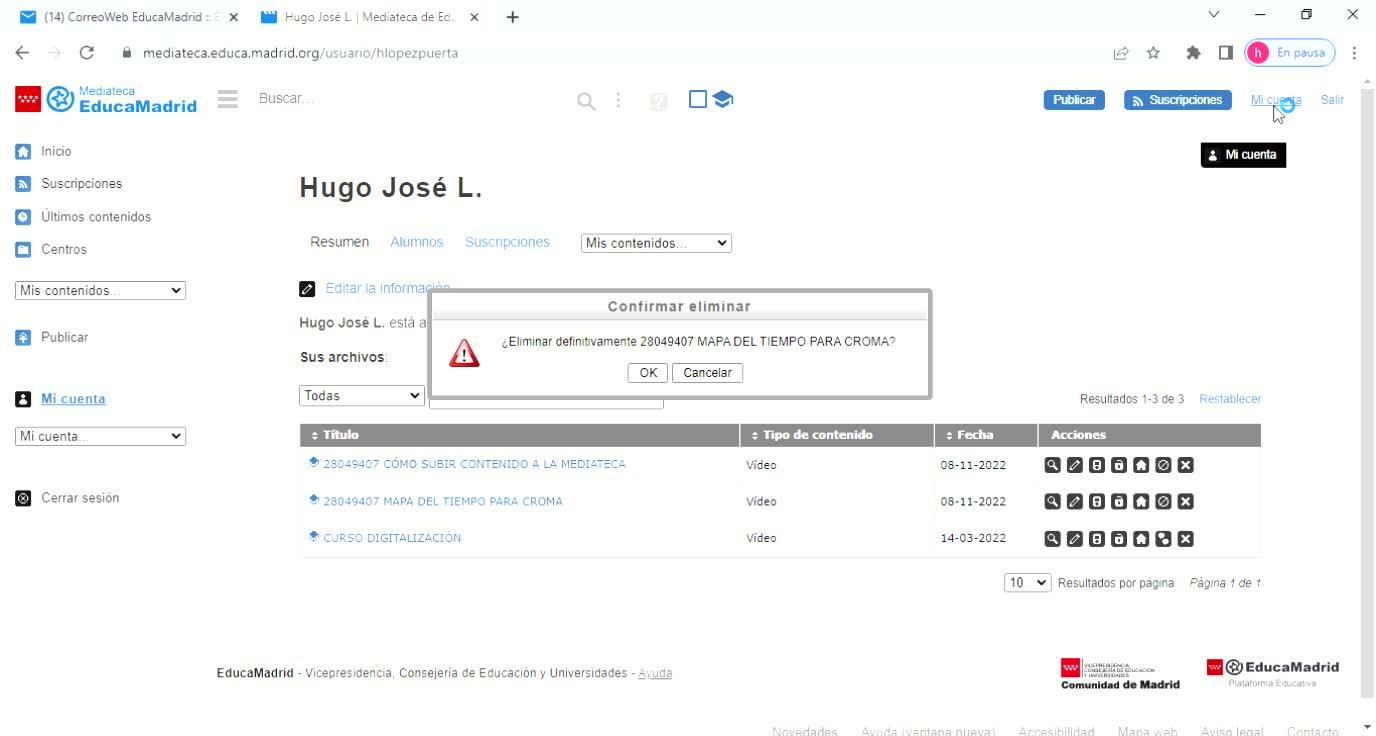1376x736 pixels.
Task: Click the house icon in the CURSO DIGITALIZACIÓN row
Action: coord(1141,539)
